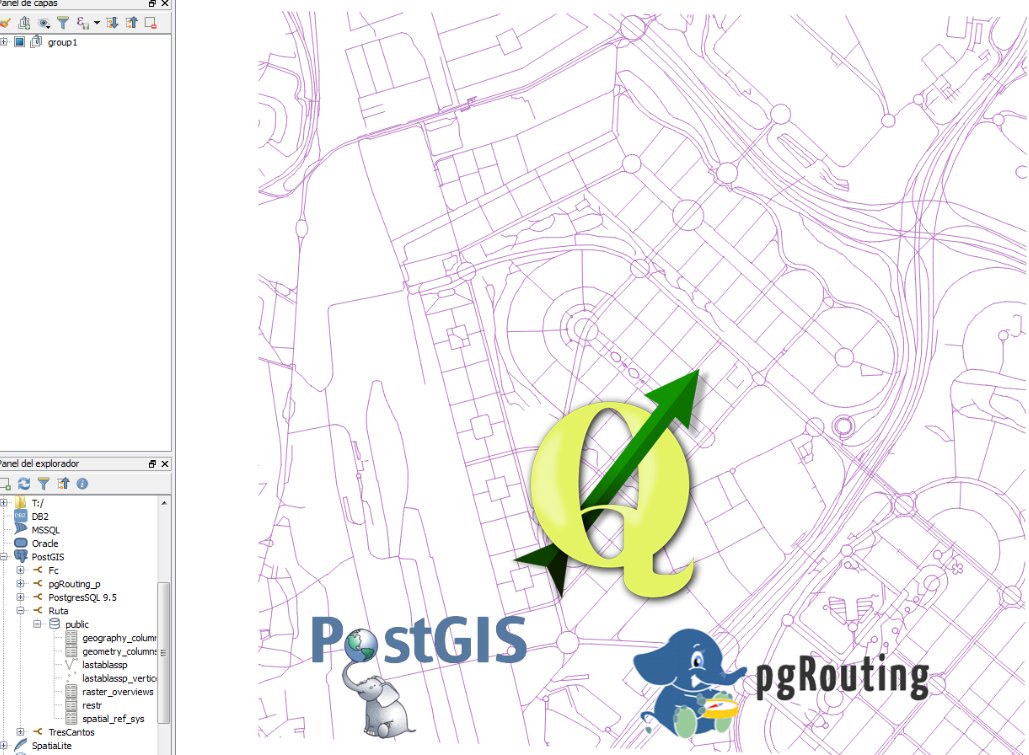Image resolution: width=1029 pixels, height=755 pixels.
Task: Close the Panel del explorador
Action: point(165,464)
